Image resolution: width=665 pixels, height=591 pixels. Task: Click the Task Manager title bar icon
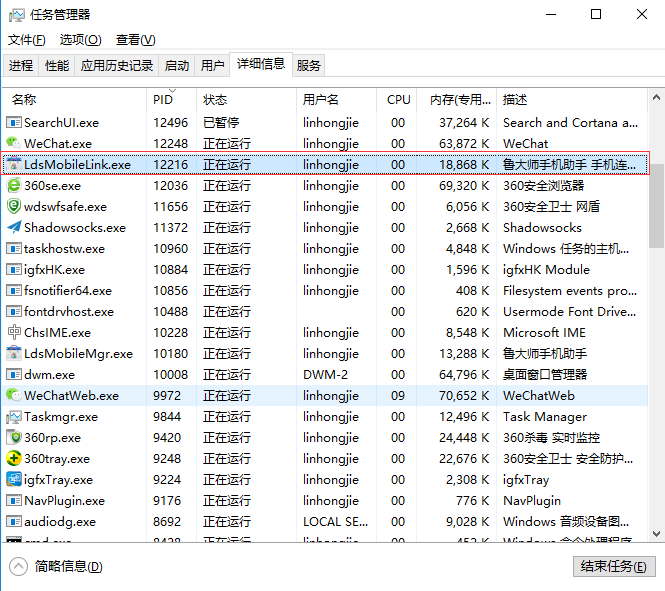[x=17, y=15]
